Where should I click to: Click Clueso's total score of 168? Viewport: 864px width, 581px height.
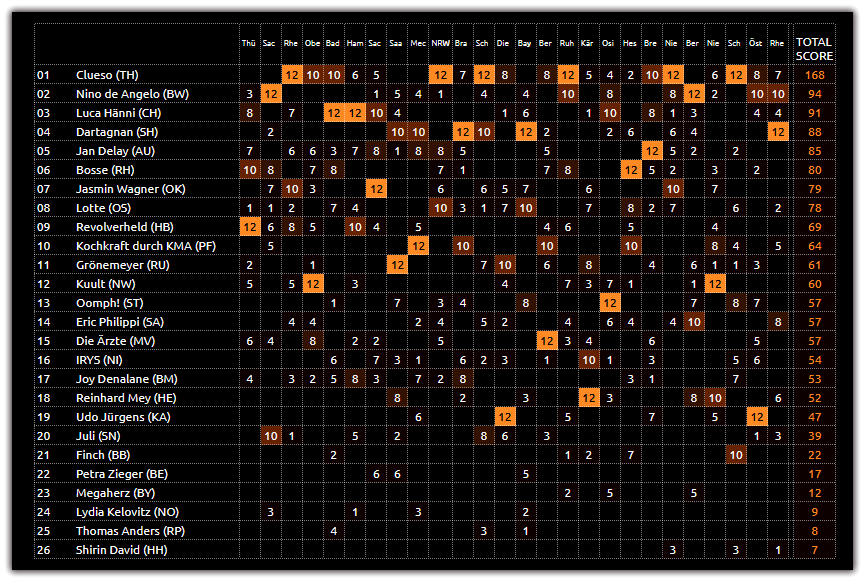814,75
